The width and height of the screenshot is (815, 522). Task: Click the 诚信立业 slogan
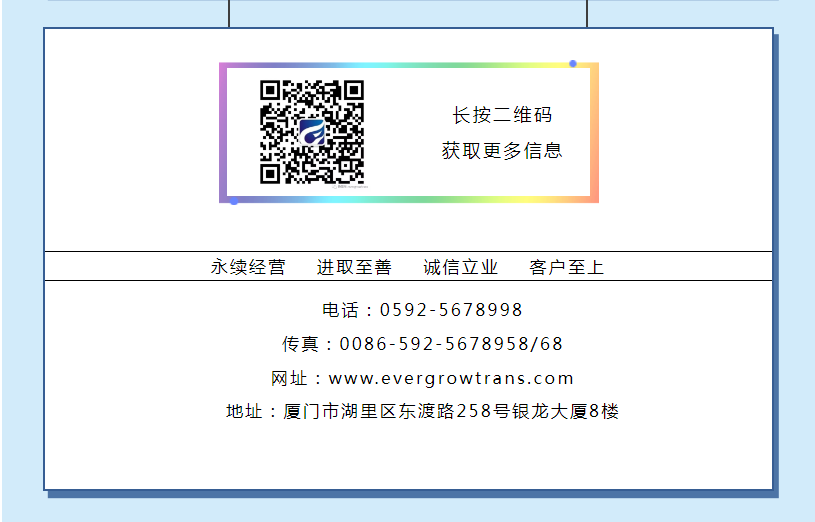tap(461, 267)
